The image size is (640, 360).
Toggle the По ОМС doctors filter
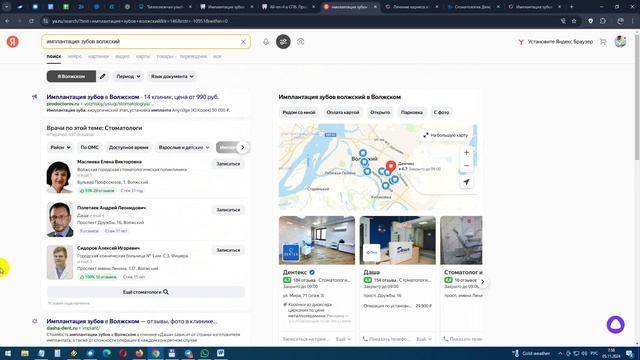[89, 147]
